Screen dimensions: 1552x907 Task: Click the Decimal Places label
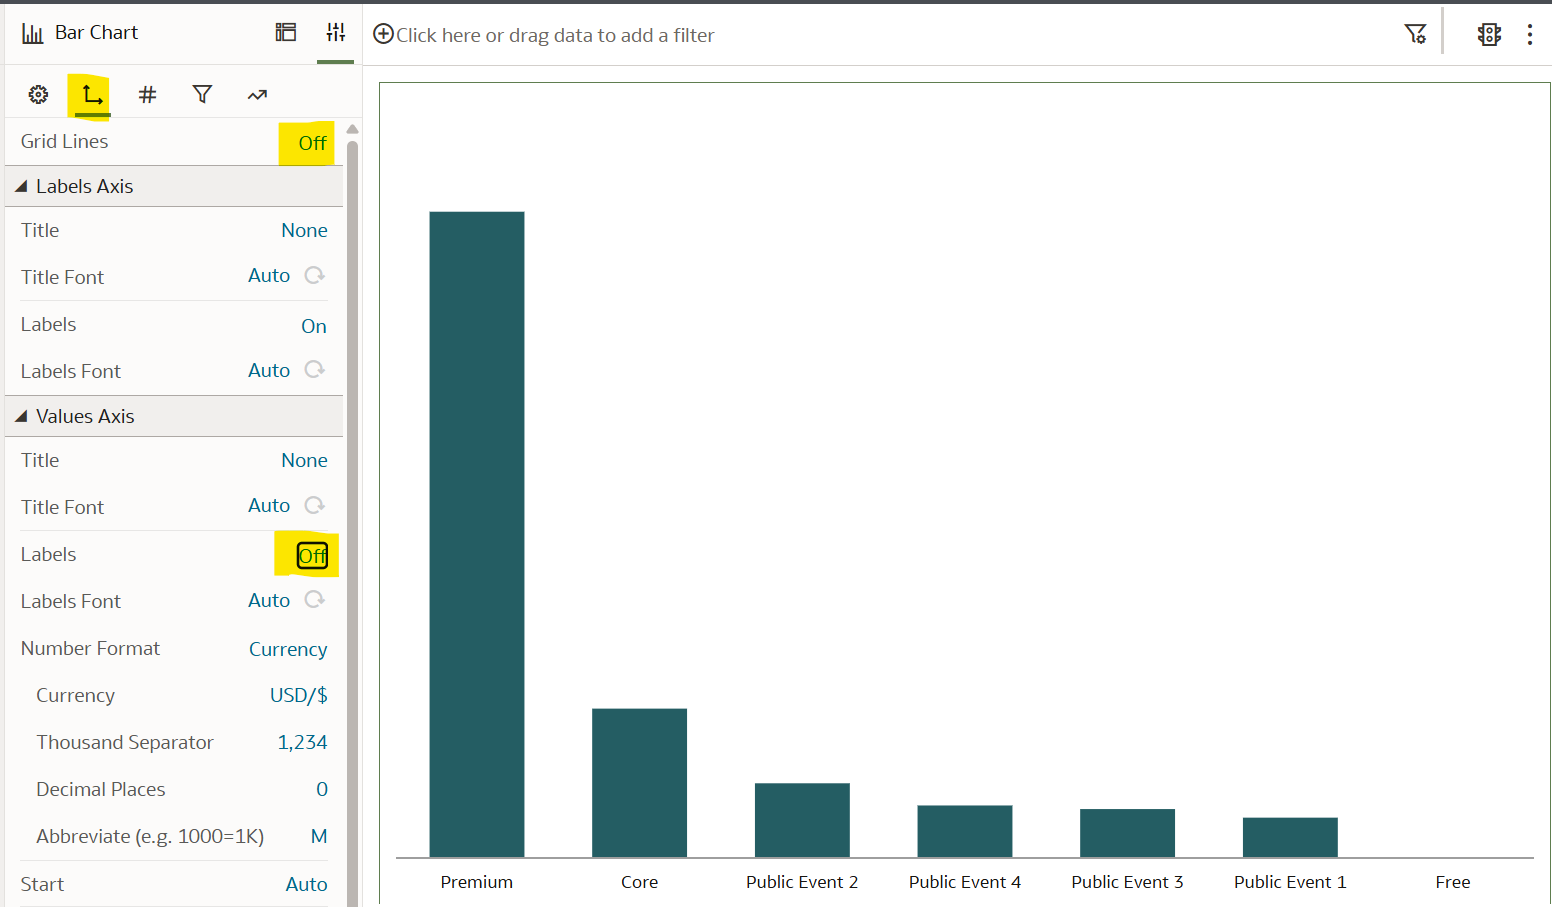pyautogui.click(x=101, y=789)
